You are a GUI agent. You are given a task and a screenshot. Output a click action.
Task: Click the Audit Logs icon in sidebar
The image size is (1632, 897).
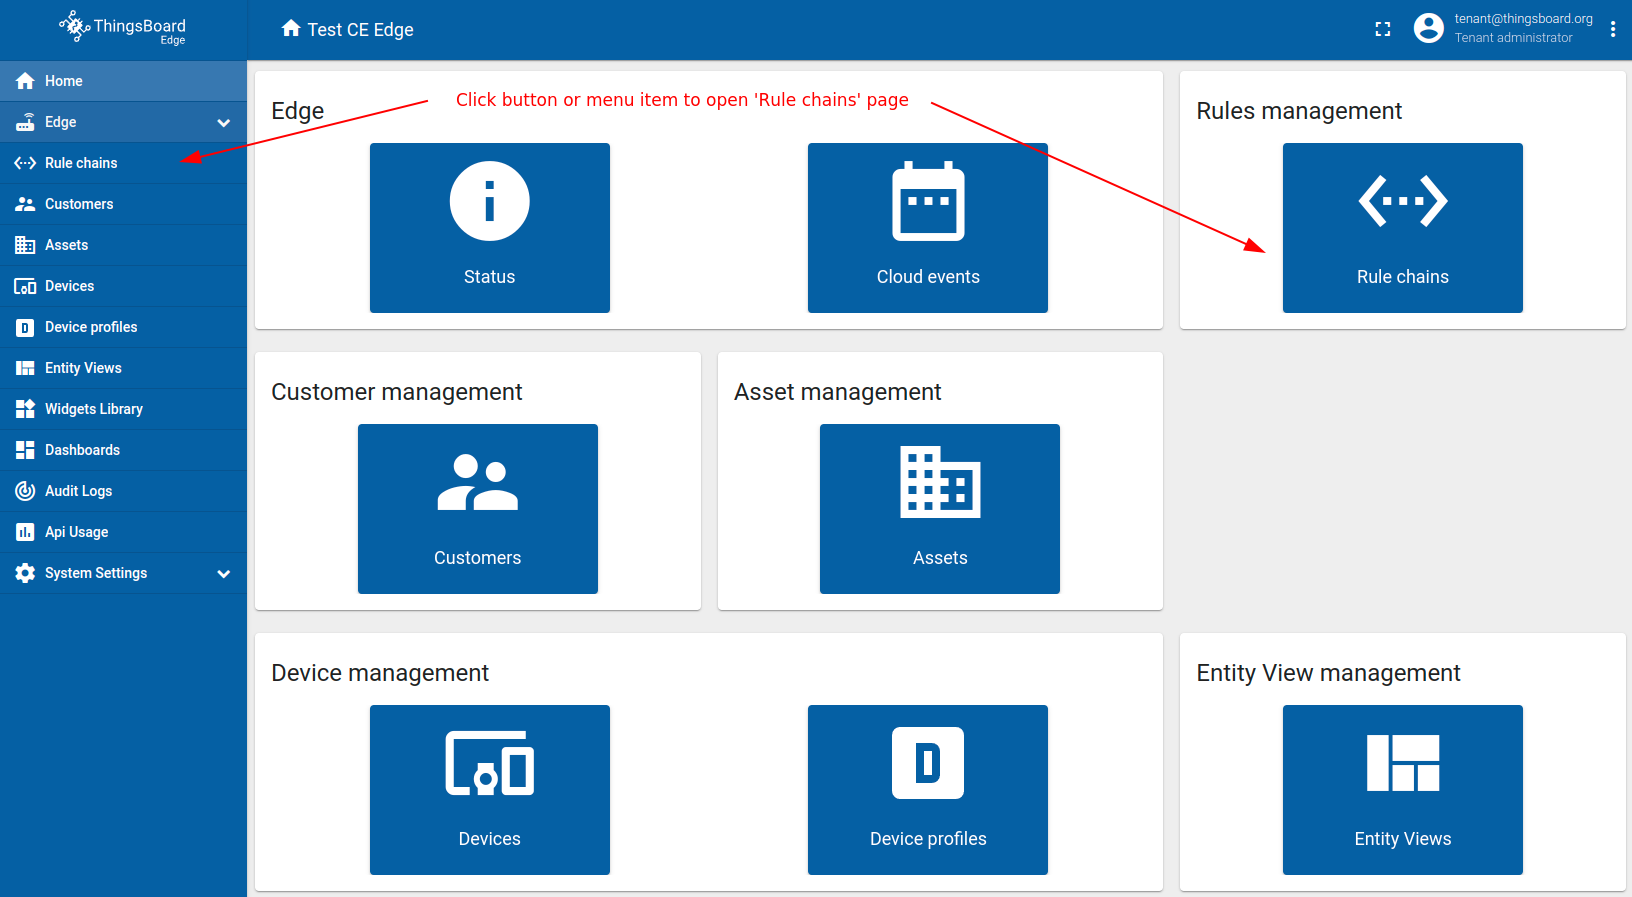(25, 491)
